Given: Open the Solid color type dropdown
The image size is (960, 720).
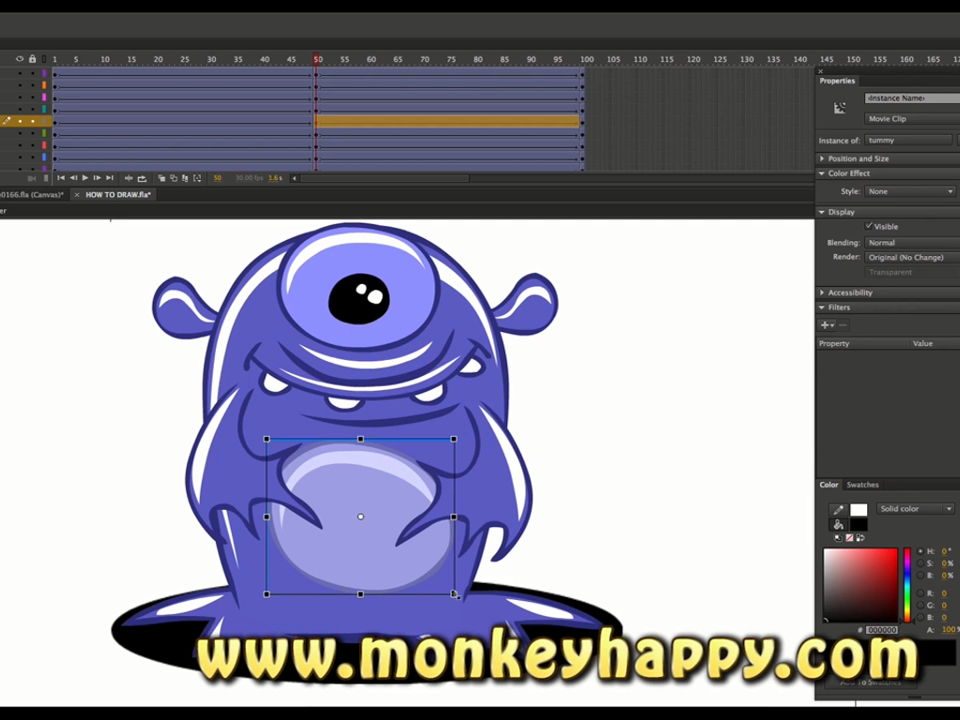Looking at the screenshot, I should [x=916, y=509].
